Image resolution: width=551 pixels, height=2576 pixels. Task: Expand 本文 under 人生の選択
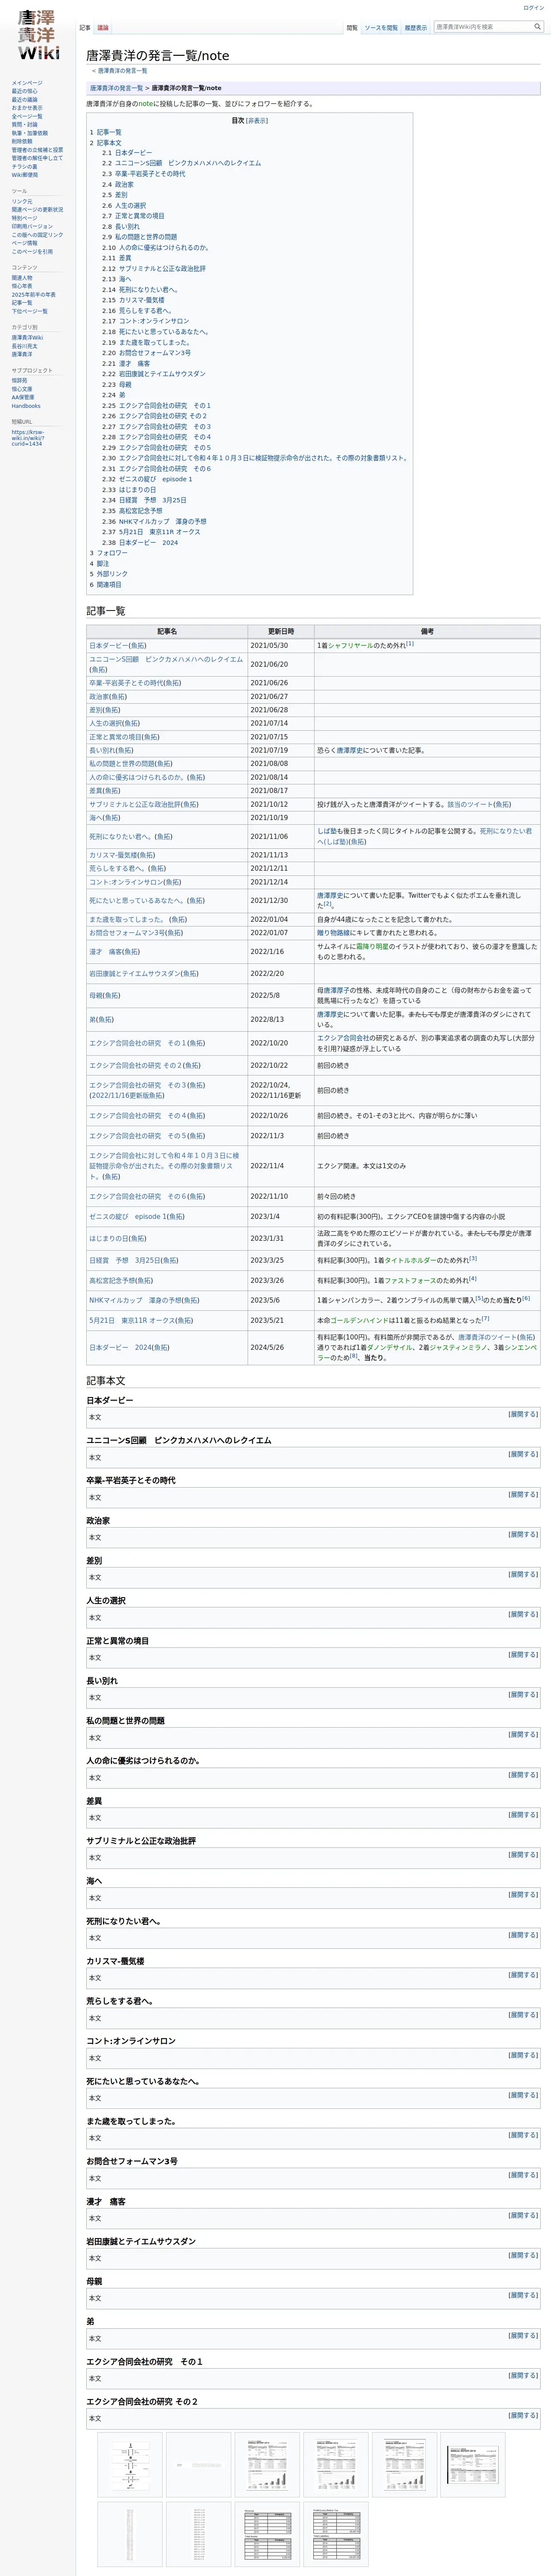pos(523,1614)
